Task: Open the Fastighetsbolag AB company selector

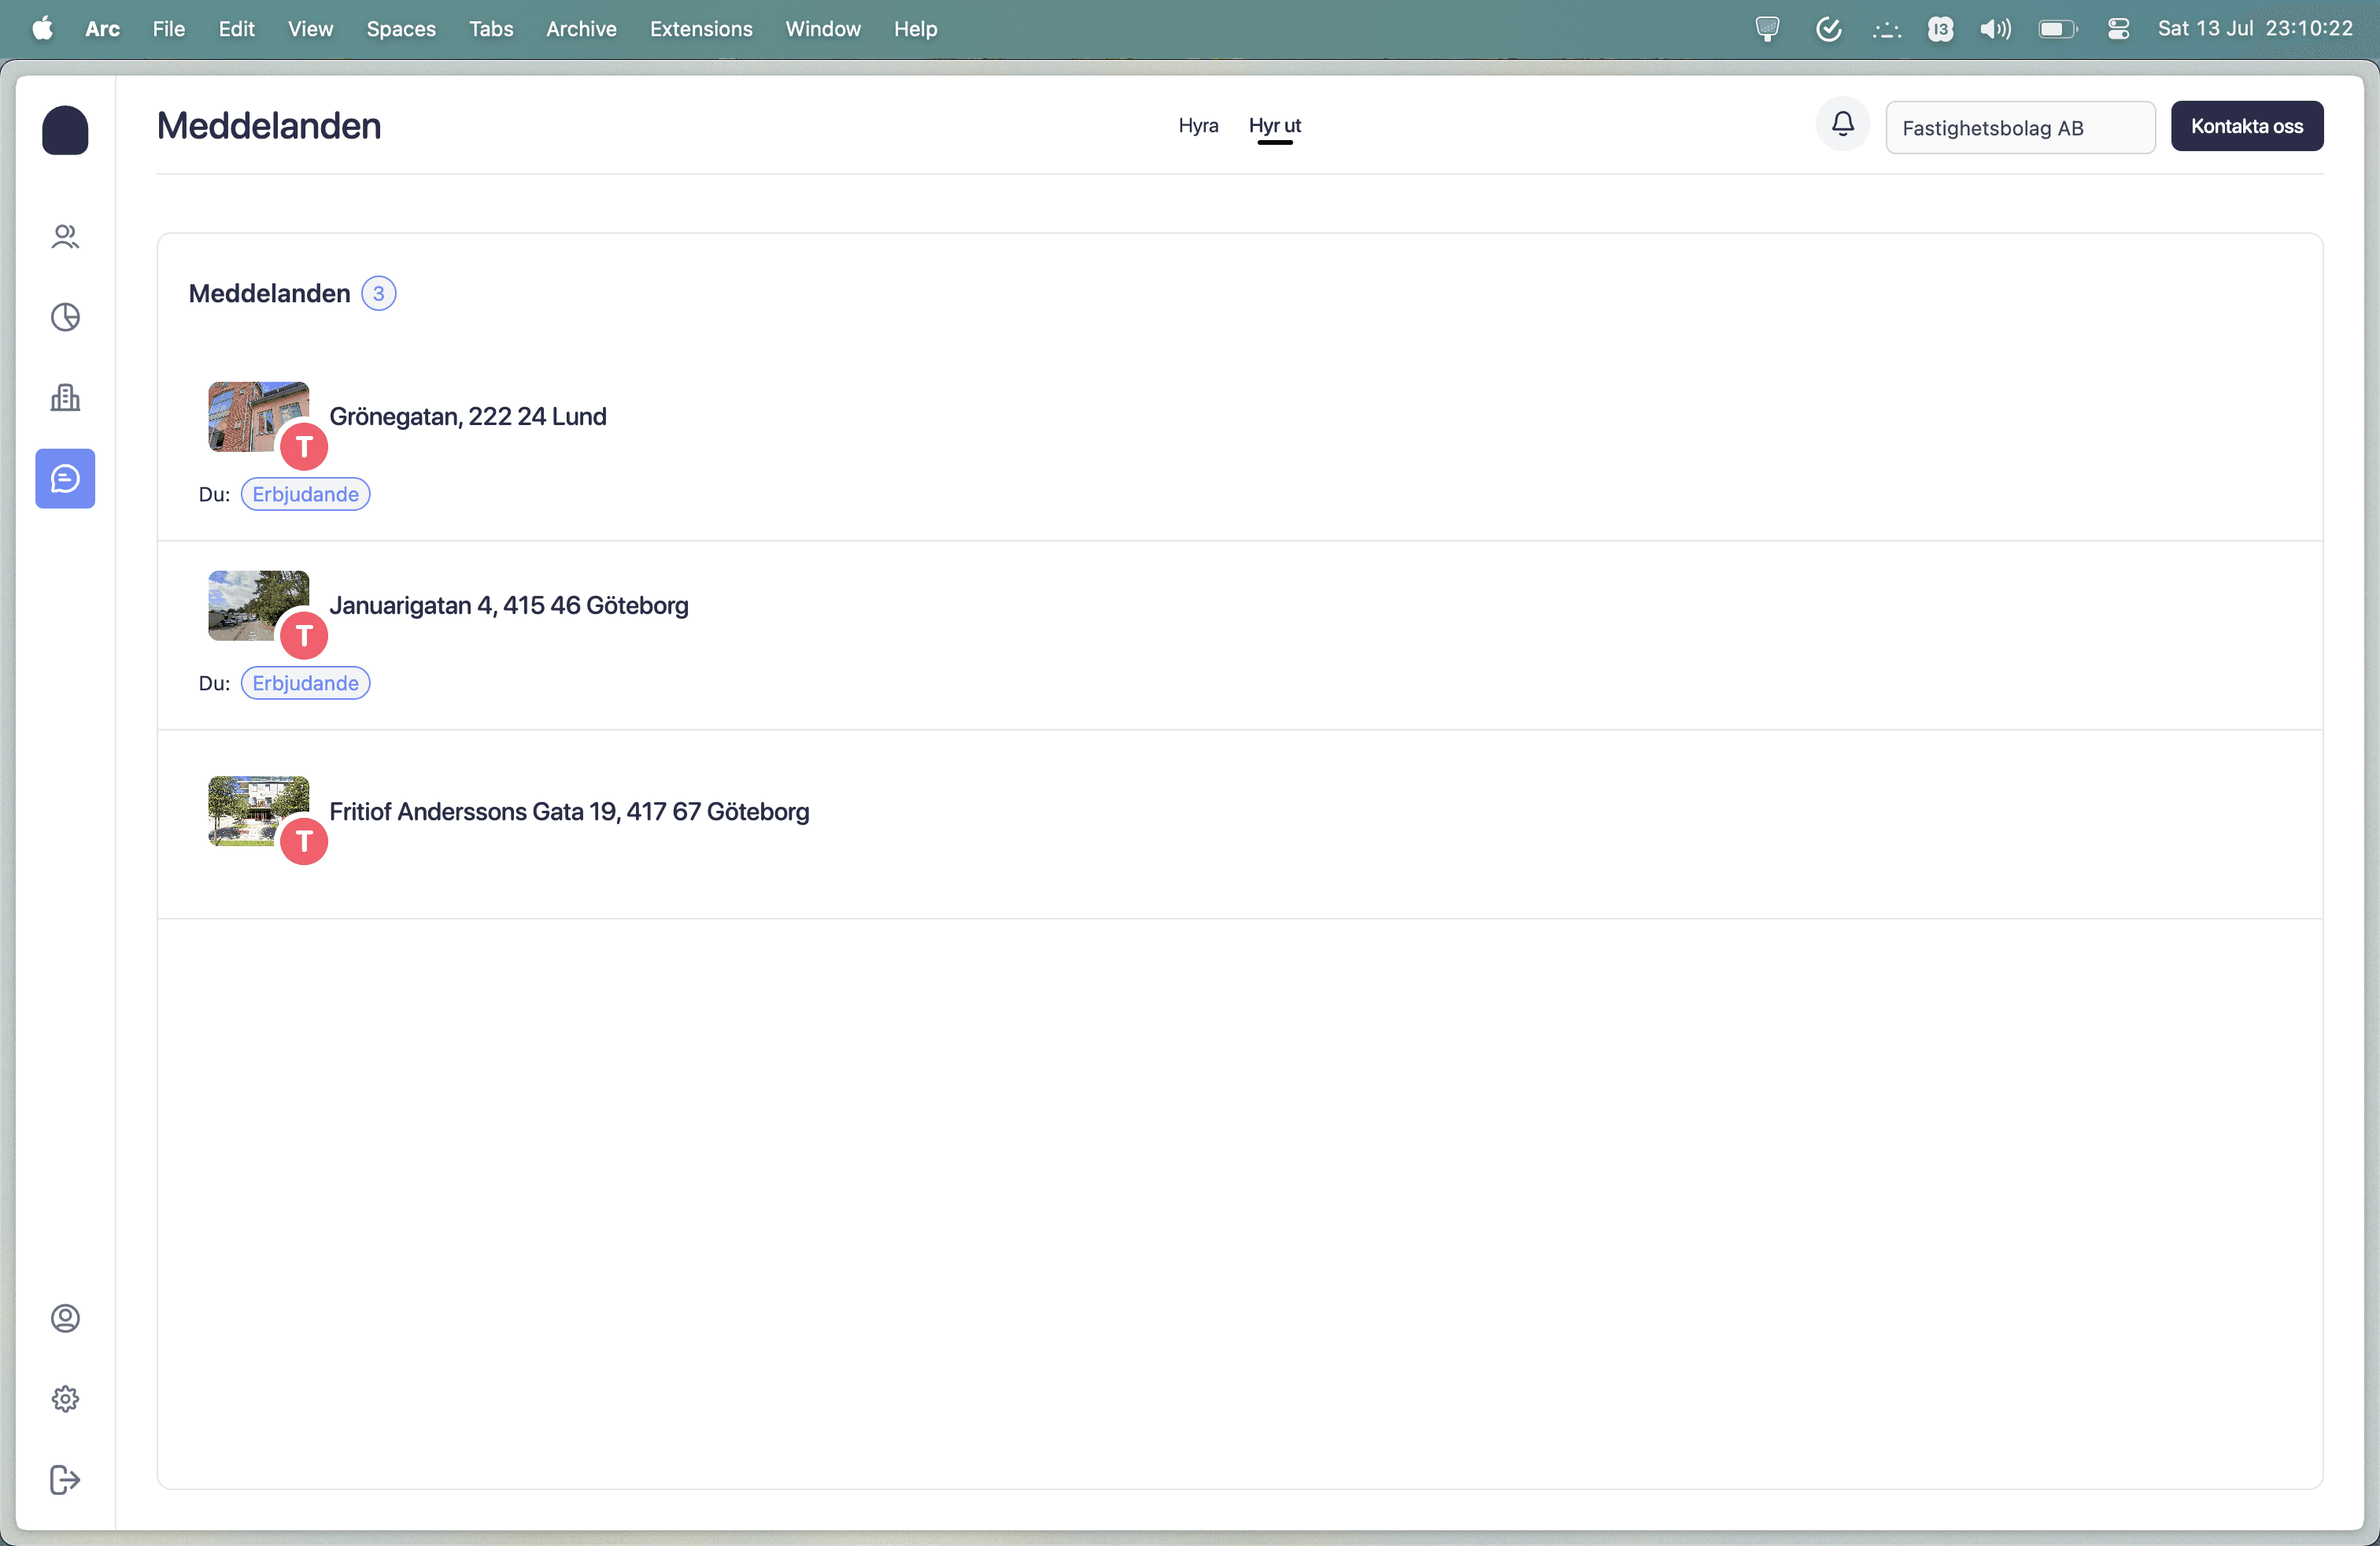Action: (x=2019, y=128)
